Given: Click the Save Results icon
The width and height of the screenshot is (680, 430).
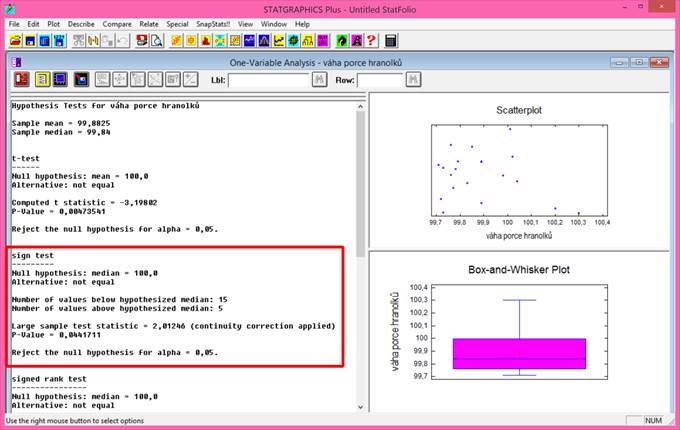Looking at the screenshot, I should pyautogui.click(x=81, y=79).
